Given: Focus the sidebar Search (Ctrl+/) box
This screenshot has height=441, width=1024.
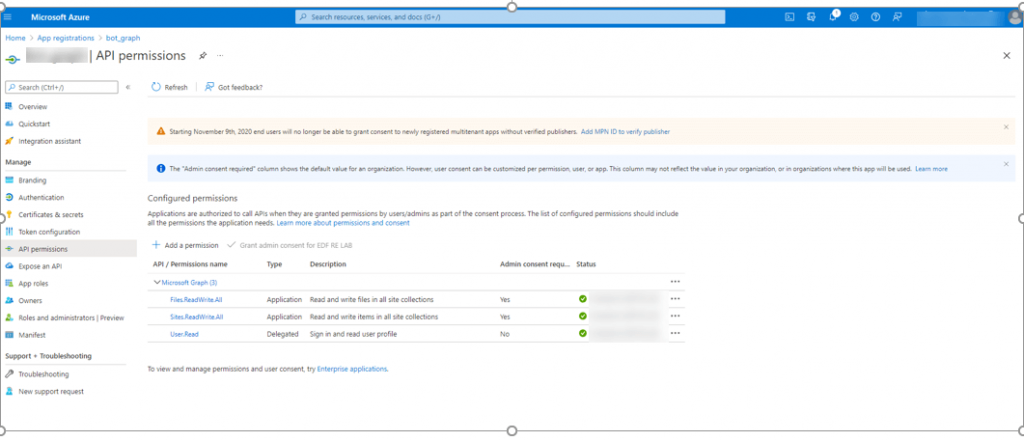Looking at the screenshot, I should [61, 87].
